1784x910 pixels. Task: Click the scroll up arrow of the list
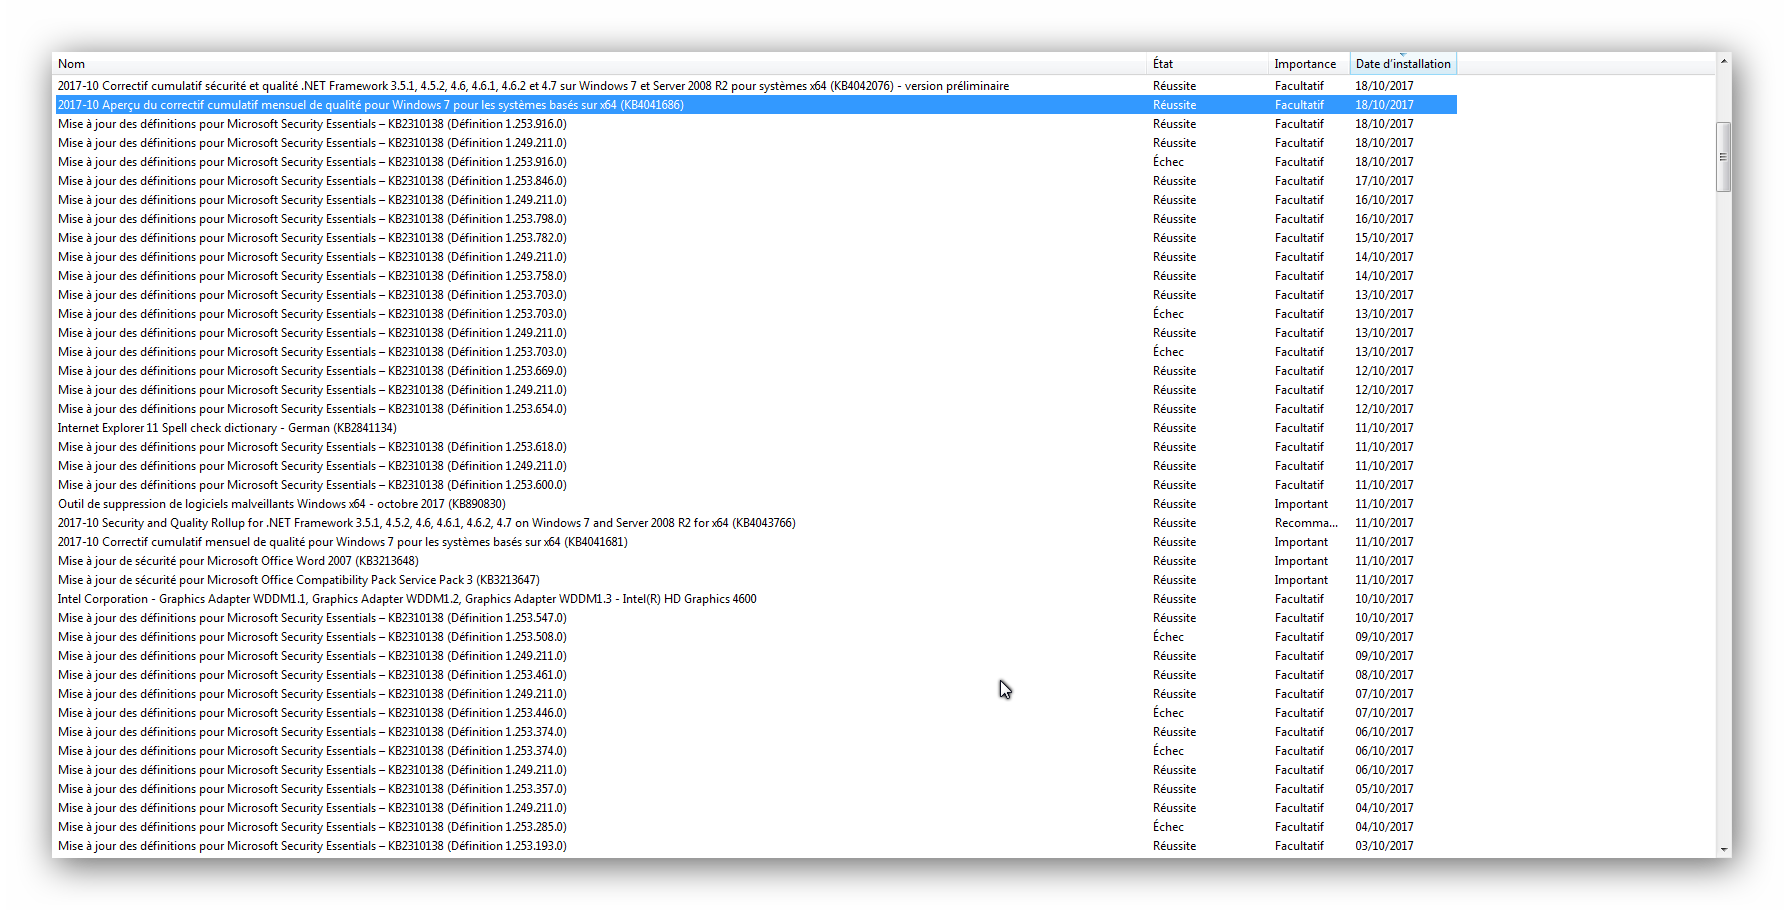(1723, 62)
